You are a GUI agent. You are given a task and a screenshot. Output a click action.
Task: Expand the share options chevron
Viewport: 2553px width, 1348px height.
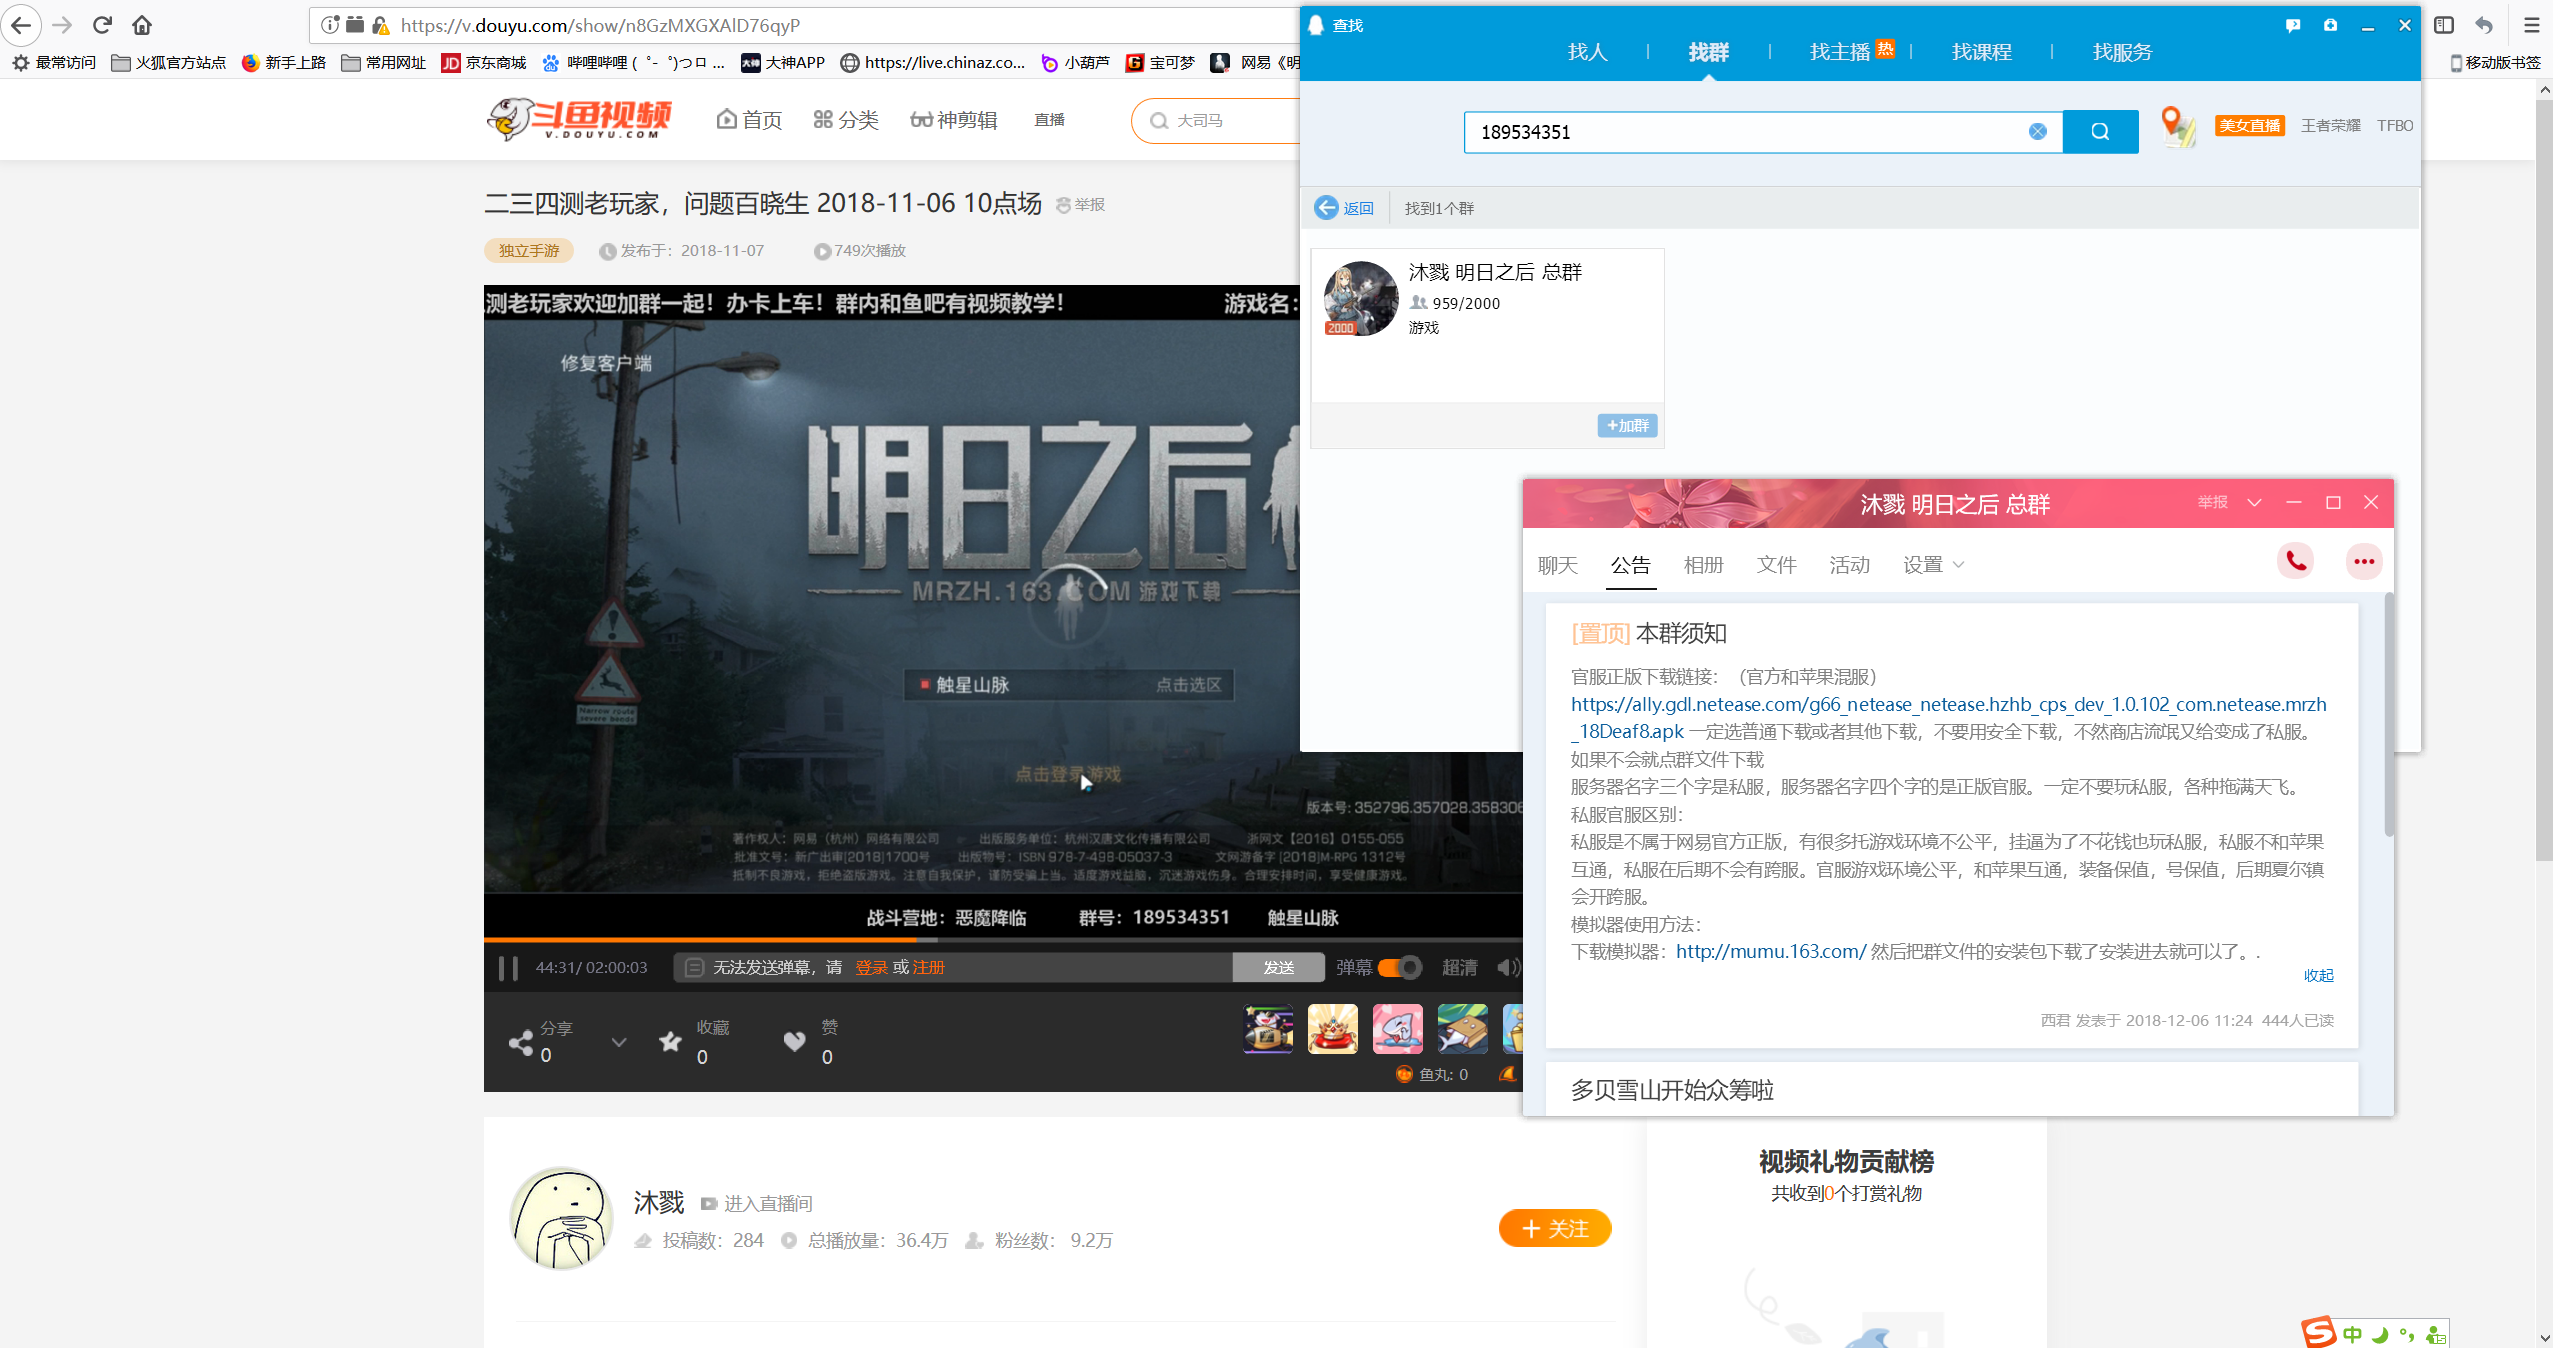(619, 1042)
